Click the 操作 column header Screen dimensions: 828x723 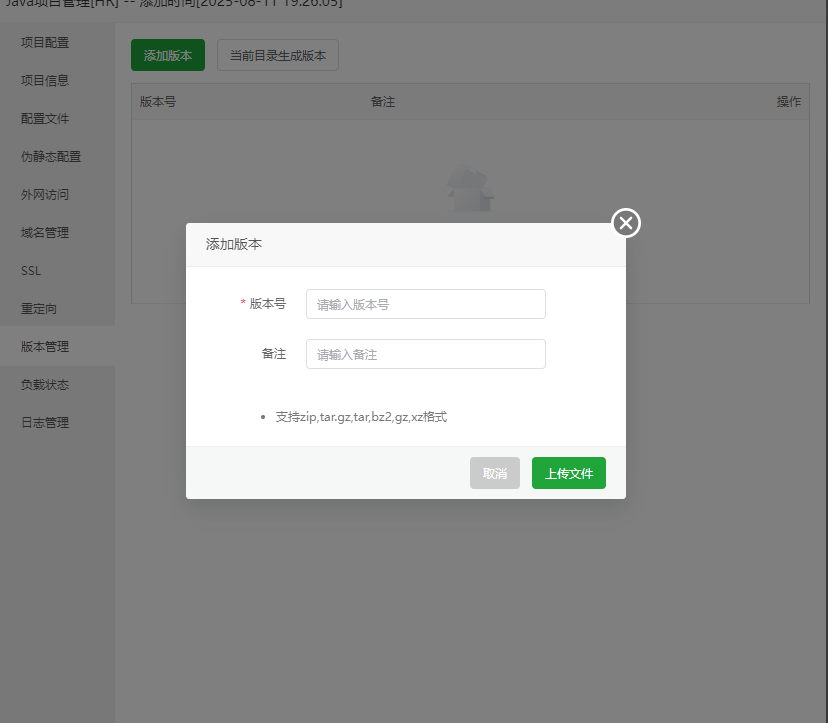coord(788,102)
